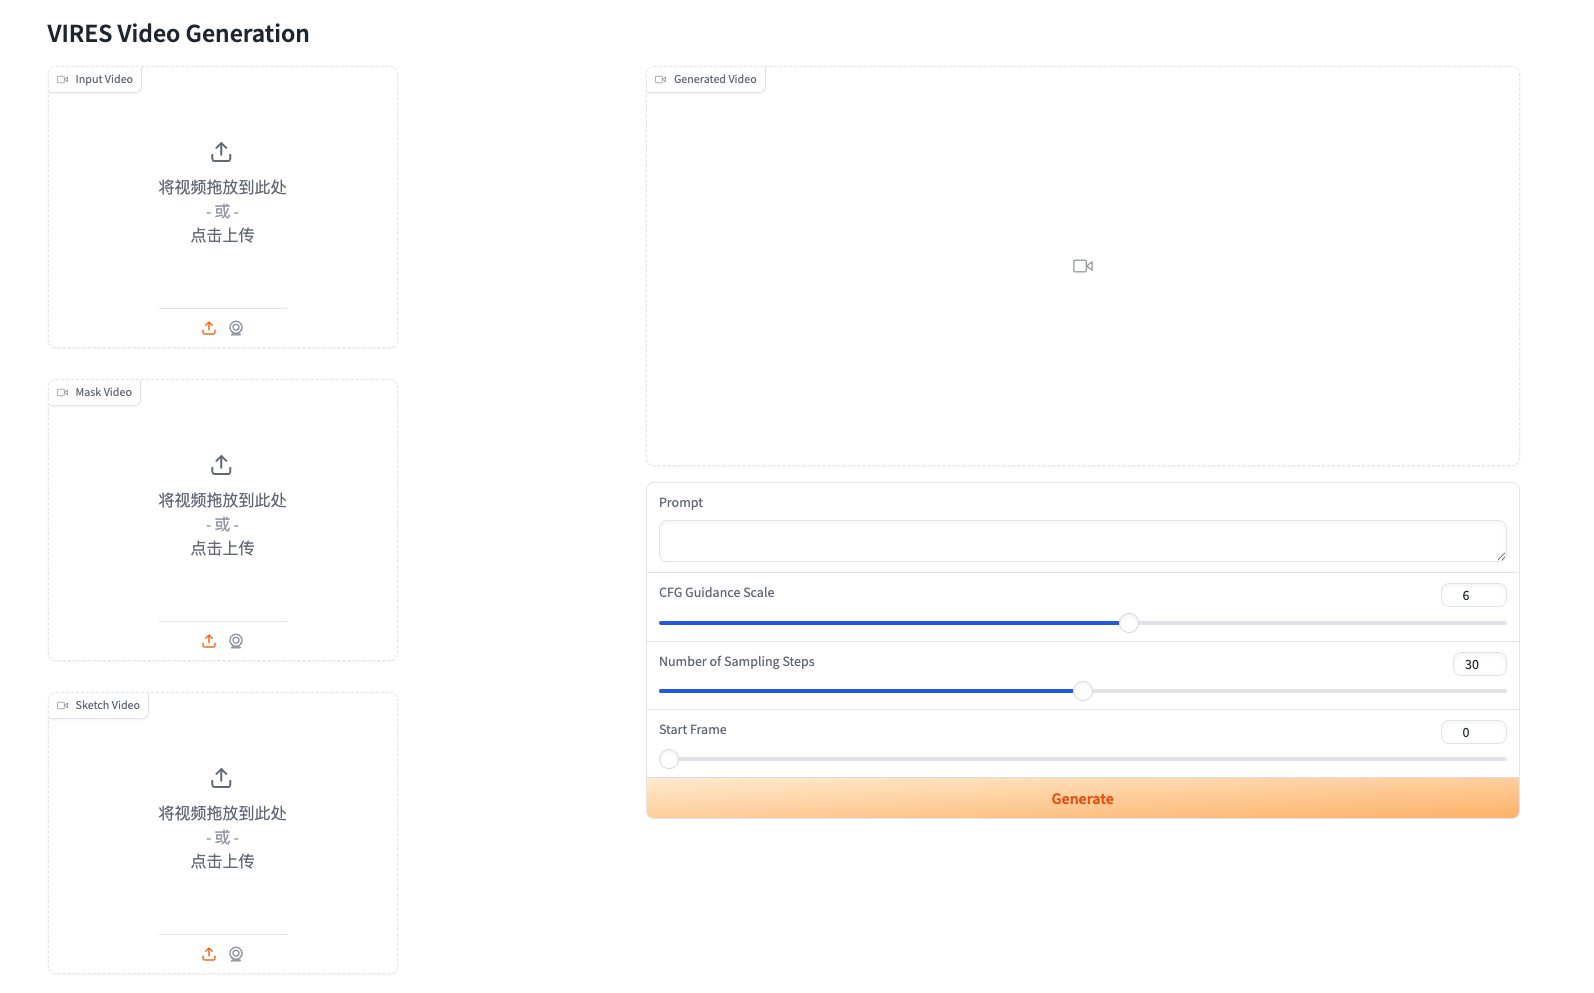Click the Start Frame slider handle

[669, 759]
